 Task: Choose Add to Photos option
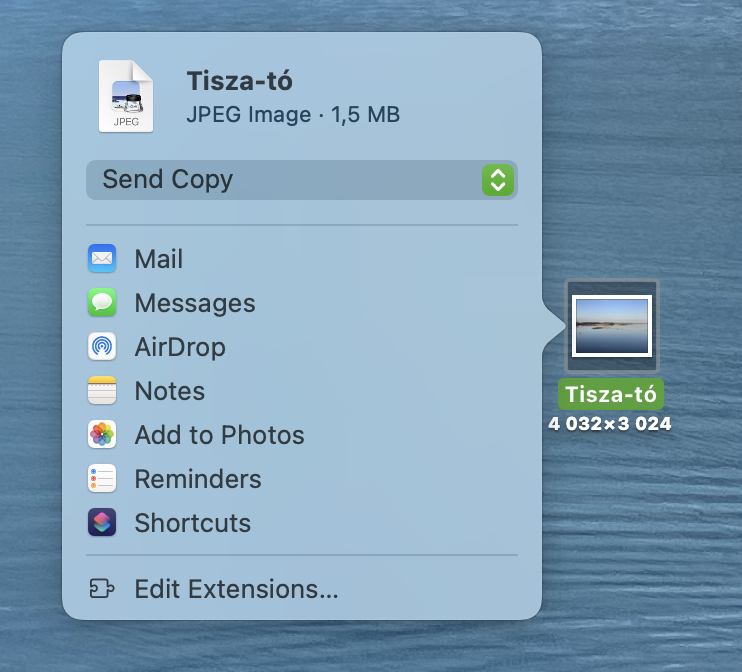pos(302,434)
